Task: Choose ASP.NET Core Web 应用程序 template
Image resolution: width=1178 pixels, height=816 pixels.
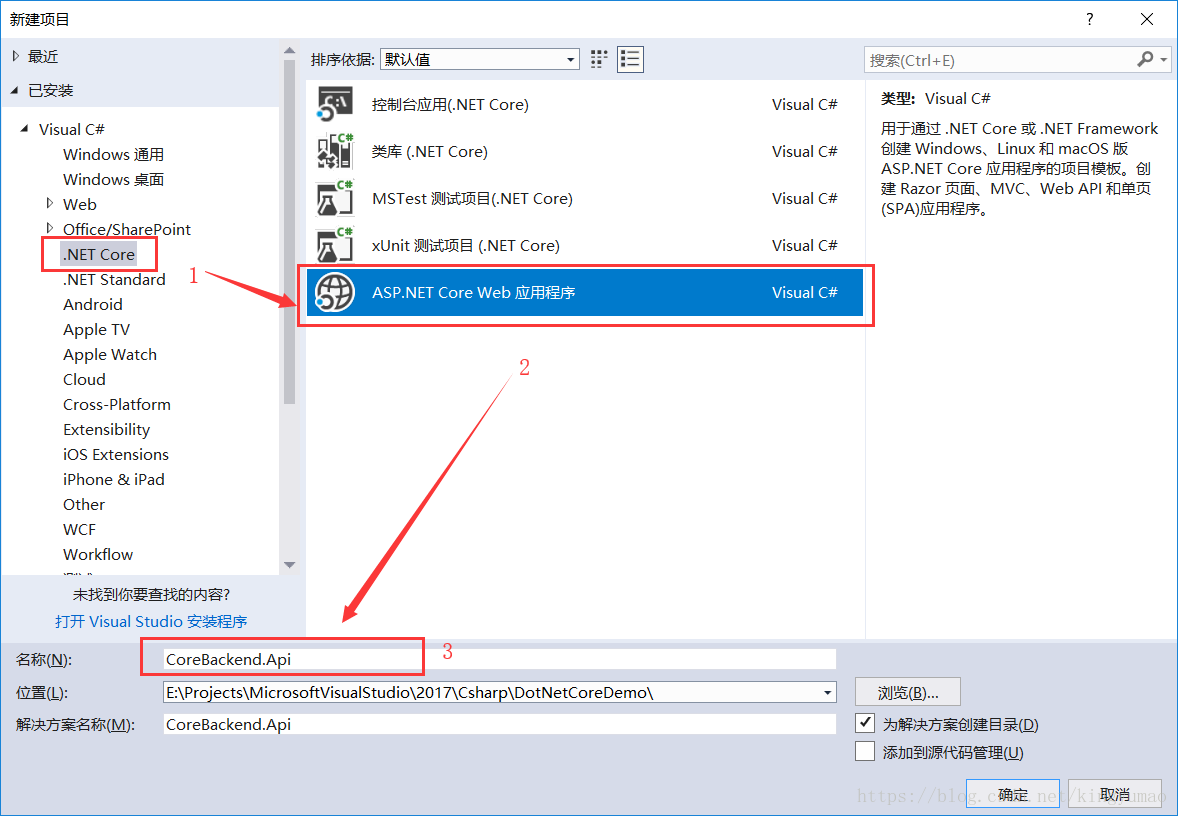Action: [x=584, y=292]
